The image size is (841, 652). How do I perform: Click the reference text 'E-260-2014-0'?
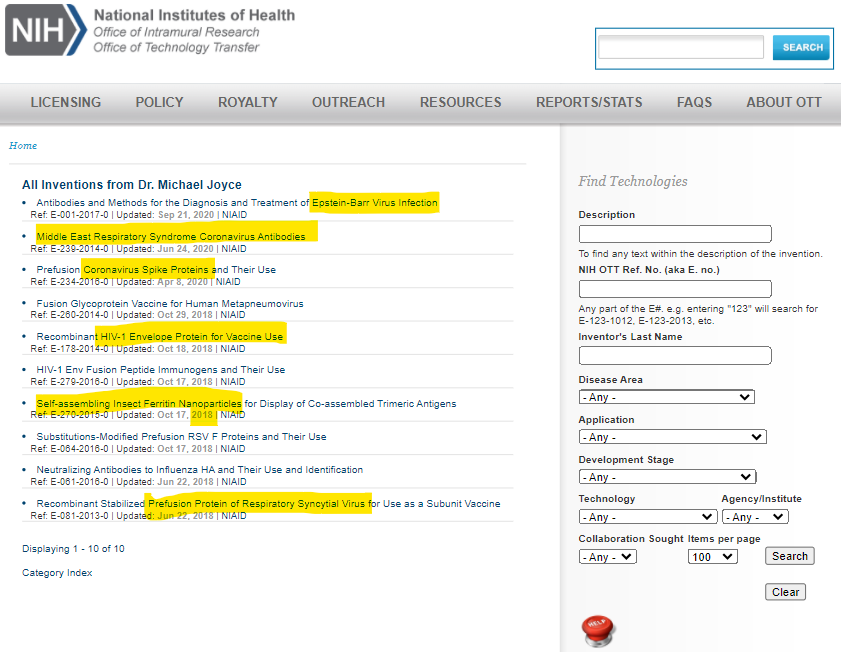tap(79, 315)
